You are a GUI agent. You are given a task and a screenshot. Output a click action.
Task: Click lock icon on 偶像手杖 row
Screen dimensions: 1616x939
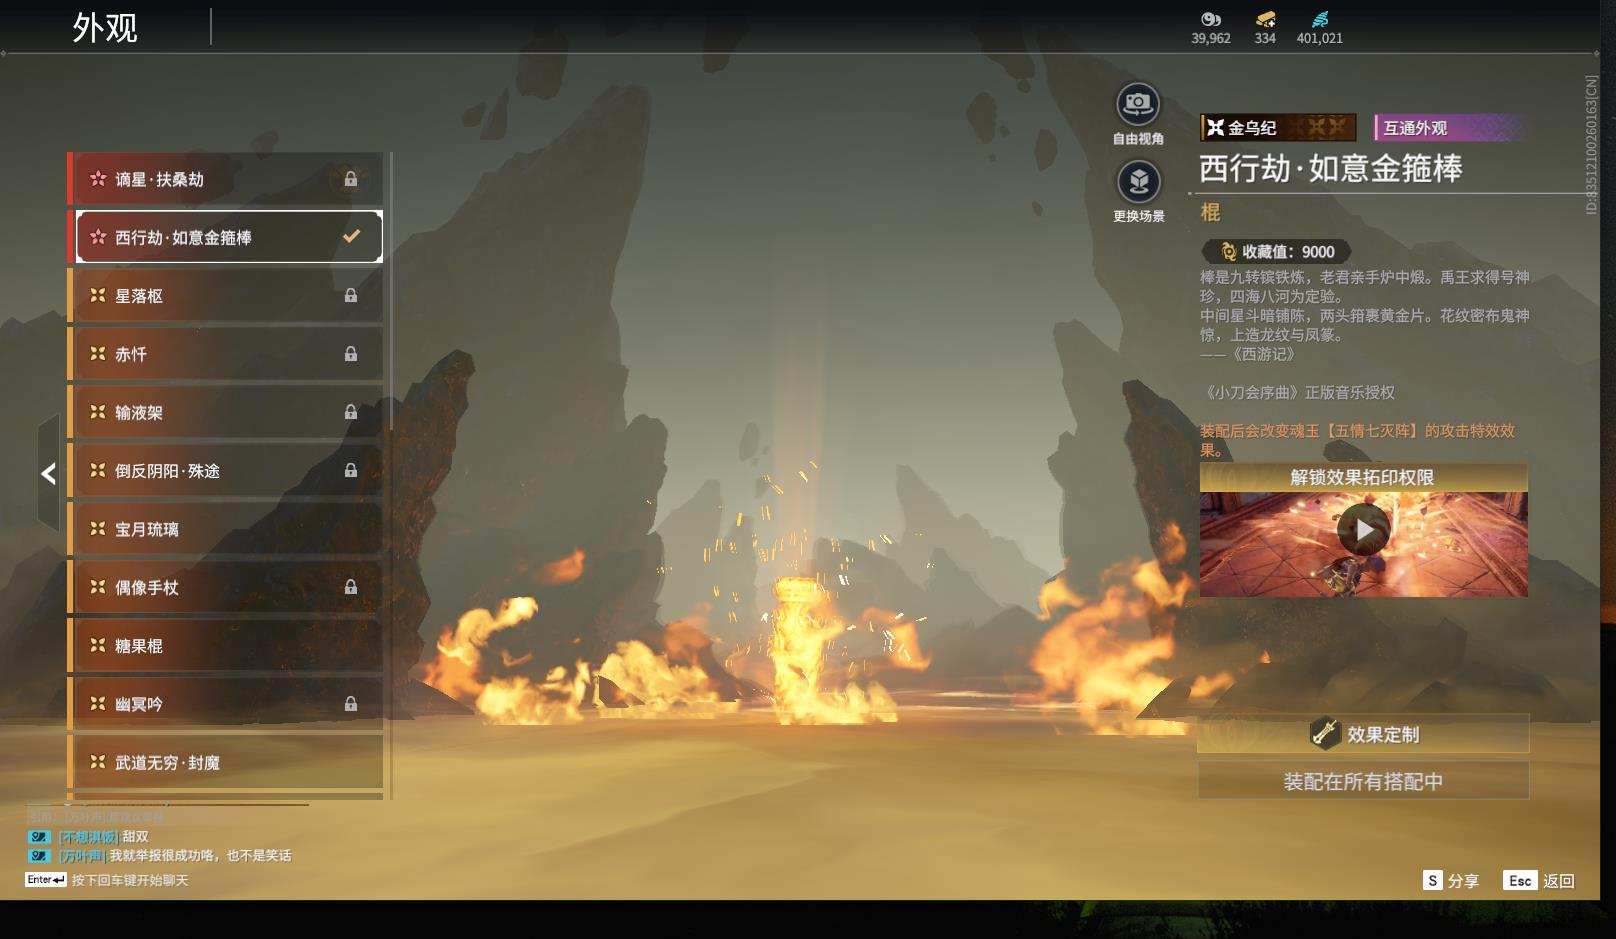click(x=351, y=587)
